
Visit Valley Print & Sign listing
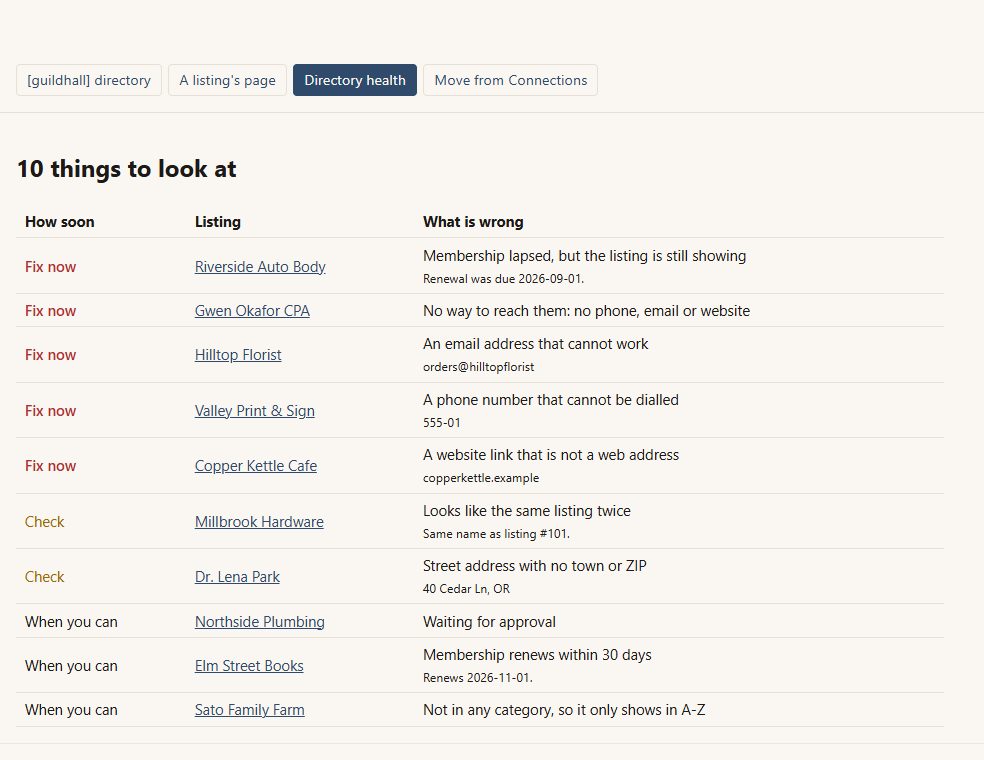[x=255, y=410]
